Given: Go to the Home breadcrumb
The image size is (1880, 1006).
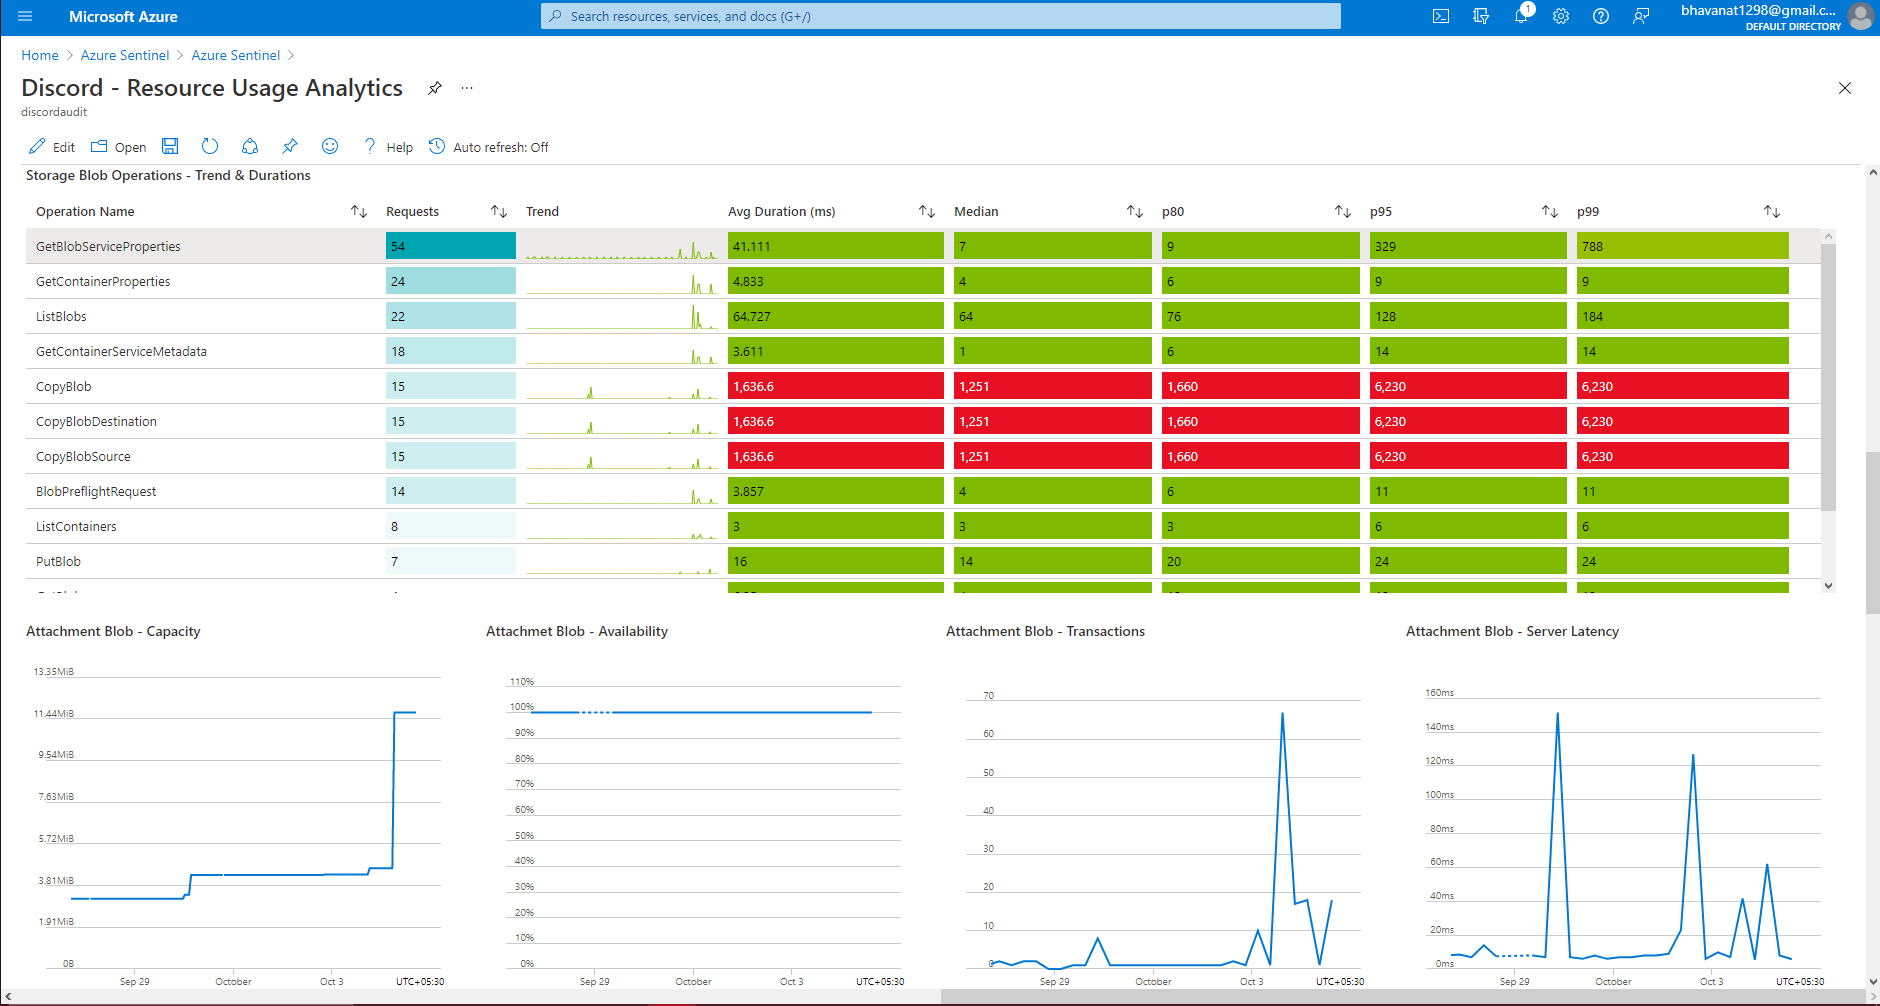Looking at the screenshot, I should [x=40, y=55].
